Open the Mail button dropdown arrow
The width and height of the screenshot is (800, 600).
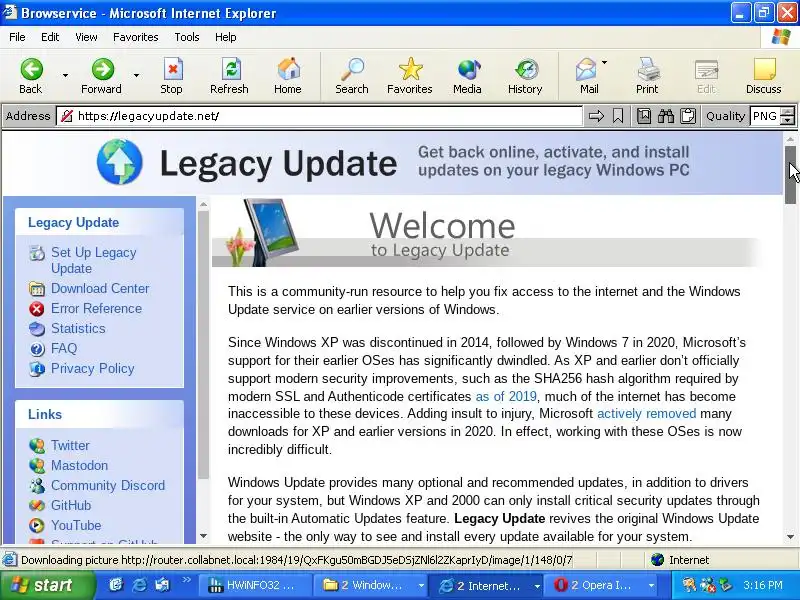605,63
